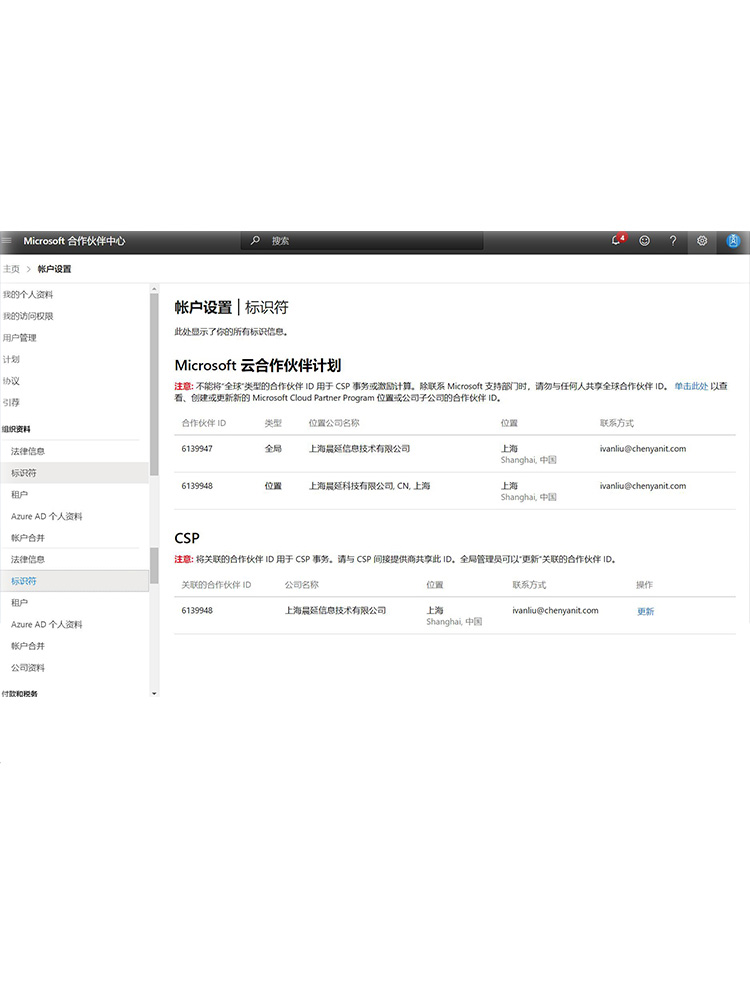This screenshot has width=750, height=1000.
Task: Click the email in the CSP table row
Action: coord(555,610)
